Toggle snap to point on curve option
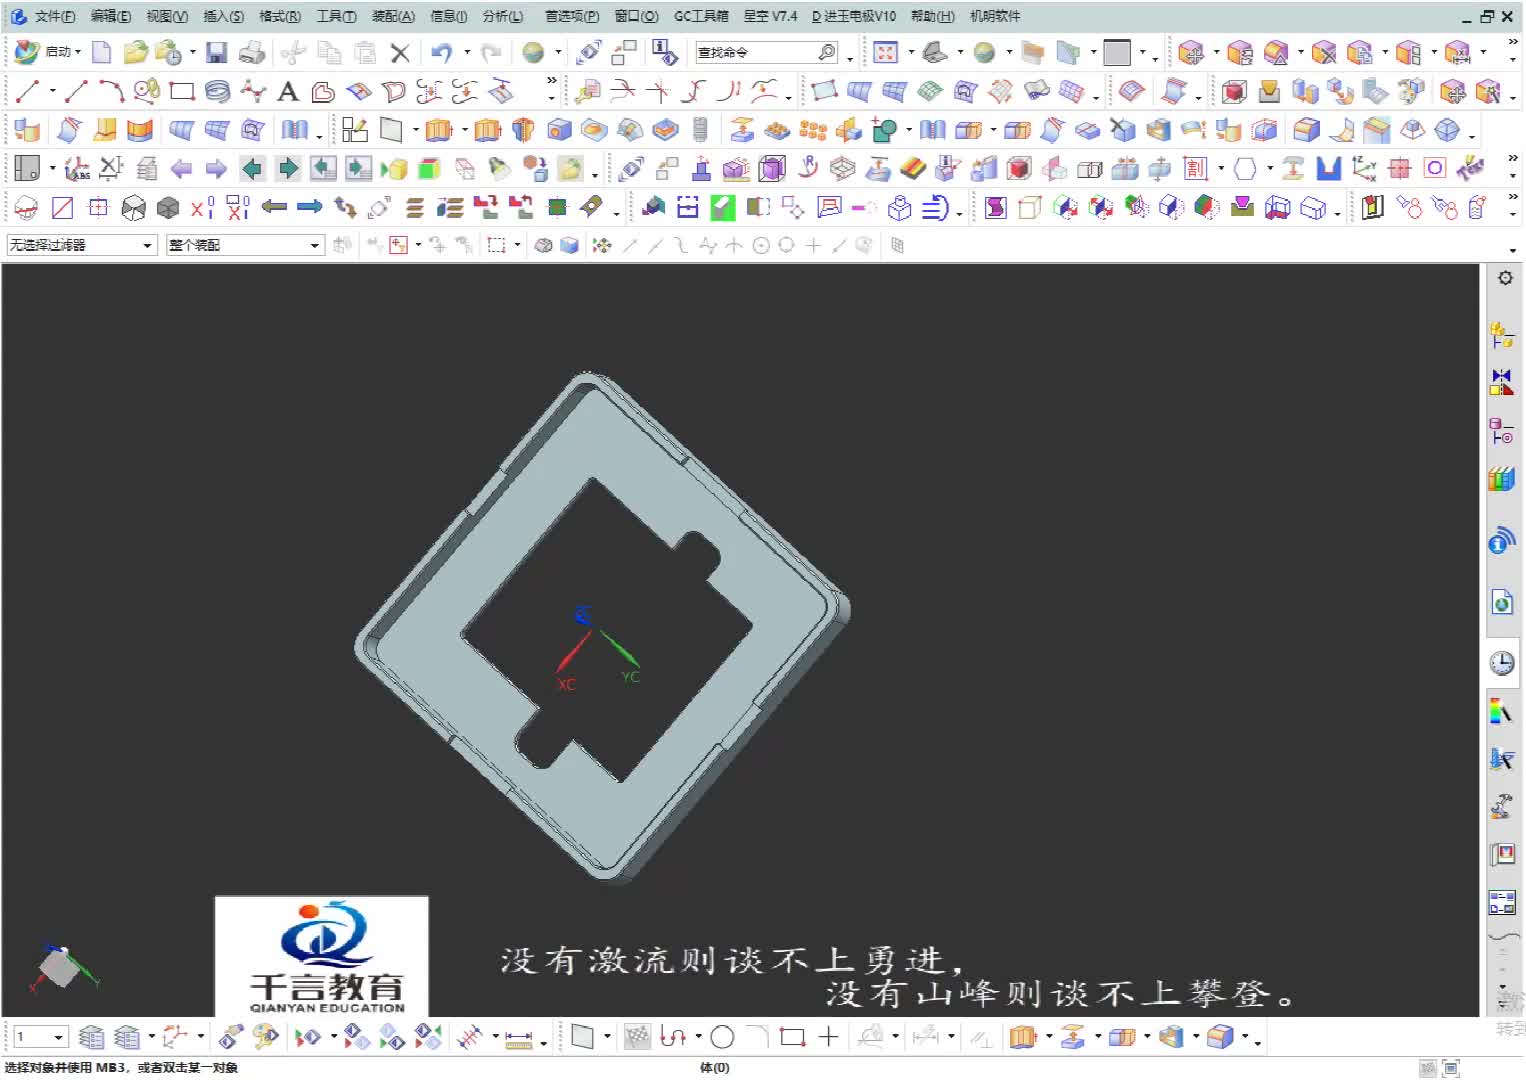The width and height of the screenshot is (1526, 1080). pyautogui.click(x=839, y=245)
